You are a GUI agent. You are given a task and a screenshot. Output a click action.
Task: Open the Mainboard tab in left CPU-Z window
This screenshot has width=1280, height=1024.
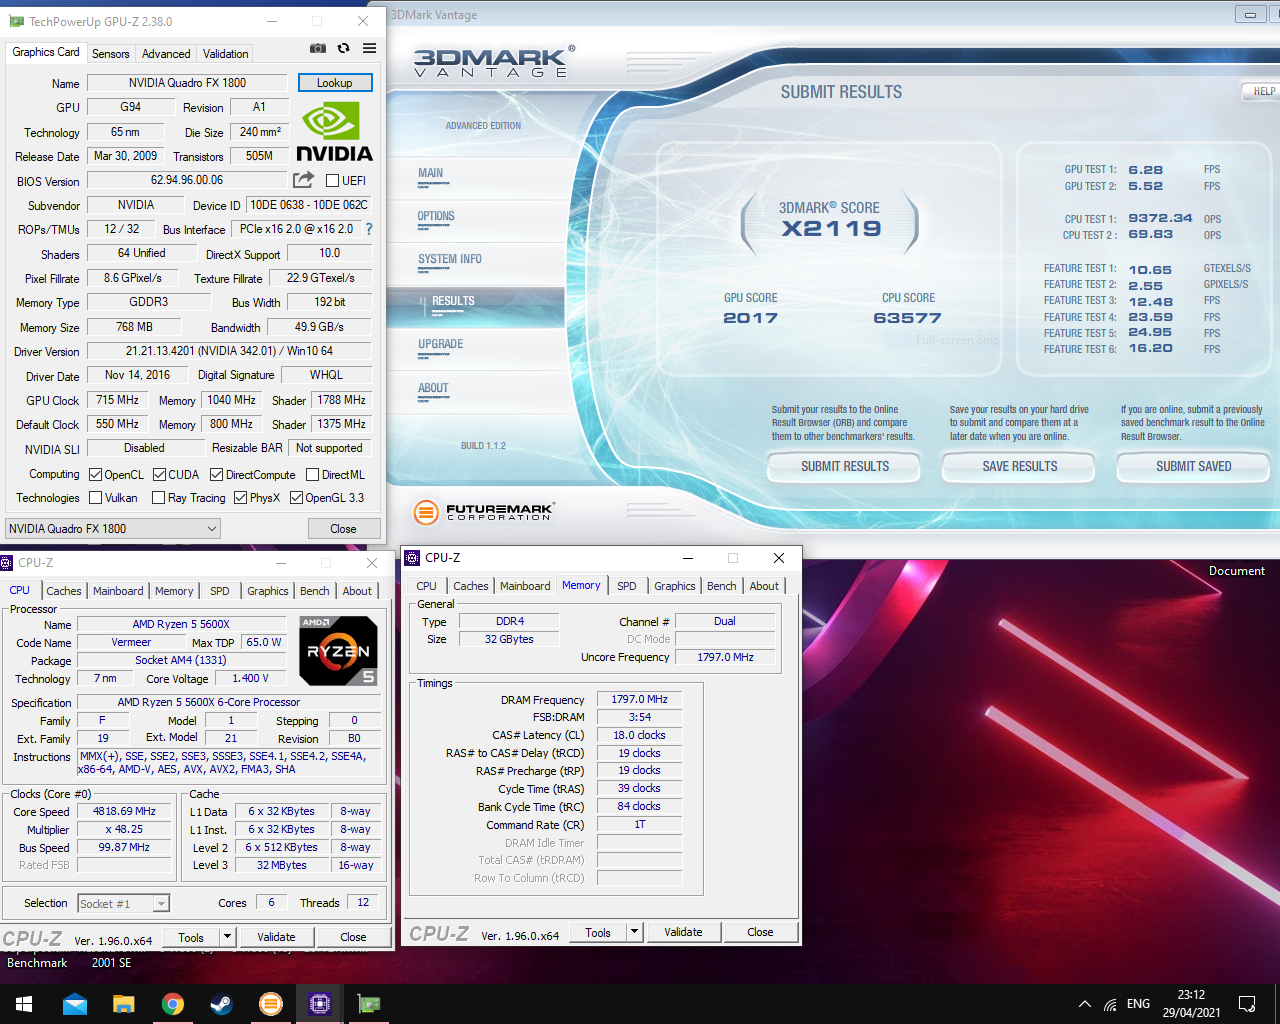click(x=118, y=591)
